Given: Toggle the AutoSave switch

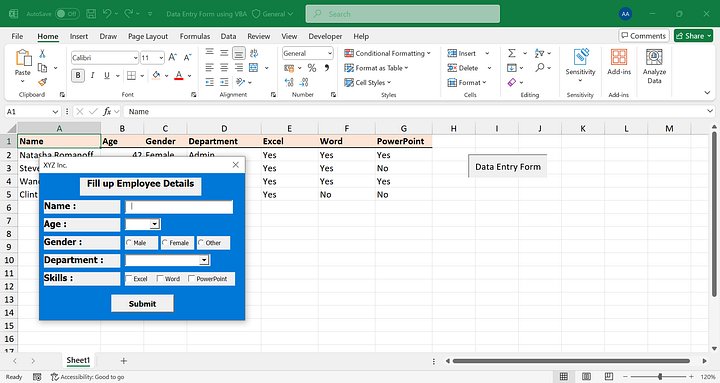Looking at the screenshot, I should point(67,14).
